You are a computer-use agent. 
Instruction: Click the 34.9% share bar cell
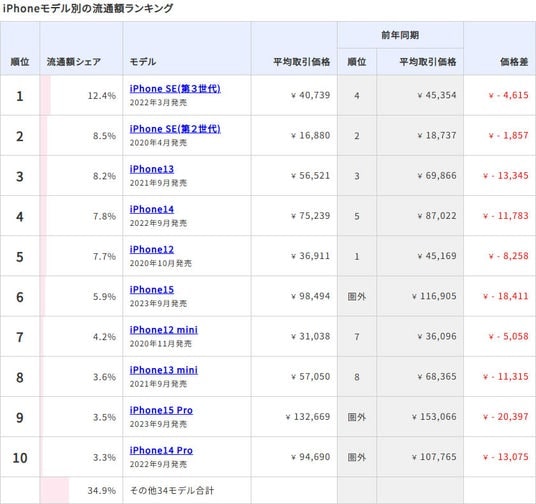(x=81, y=490)
